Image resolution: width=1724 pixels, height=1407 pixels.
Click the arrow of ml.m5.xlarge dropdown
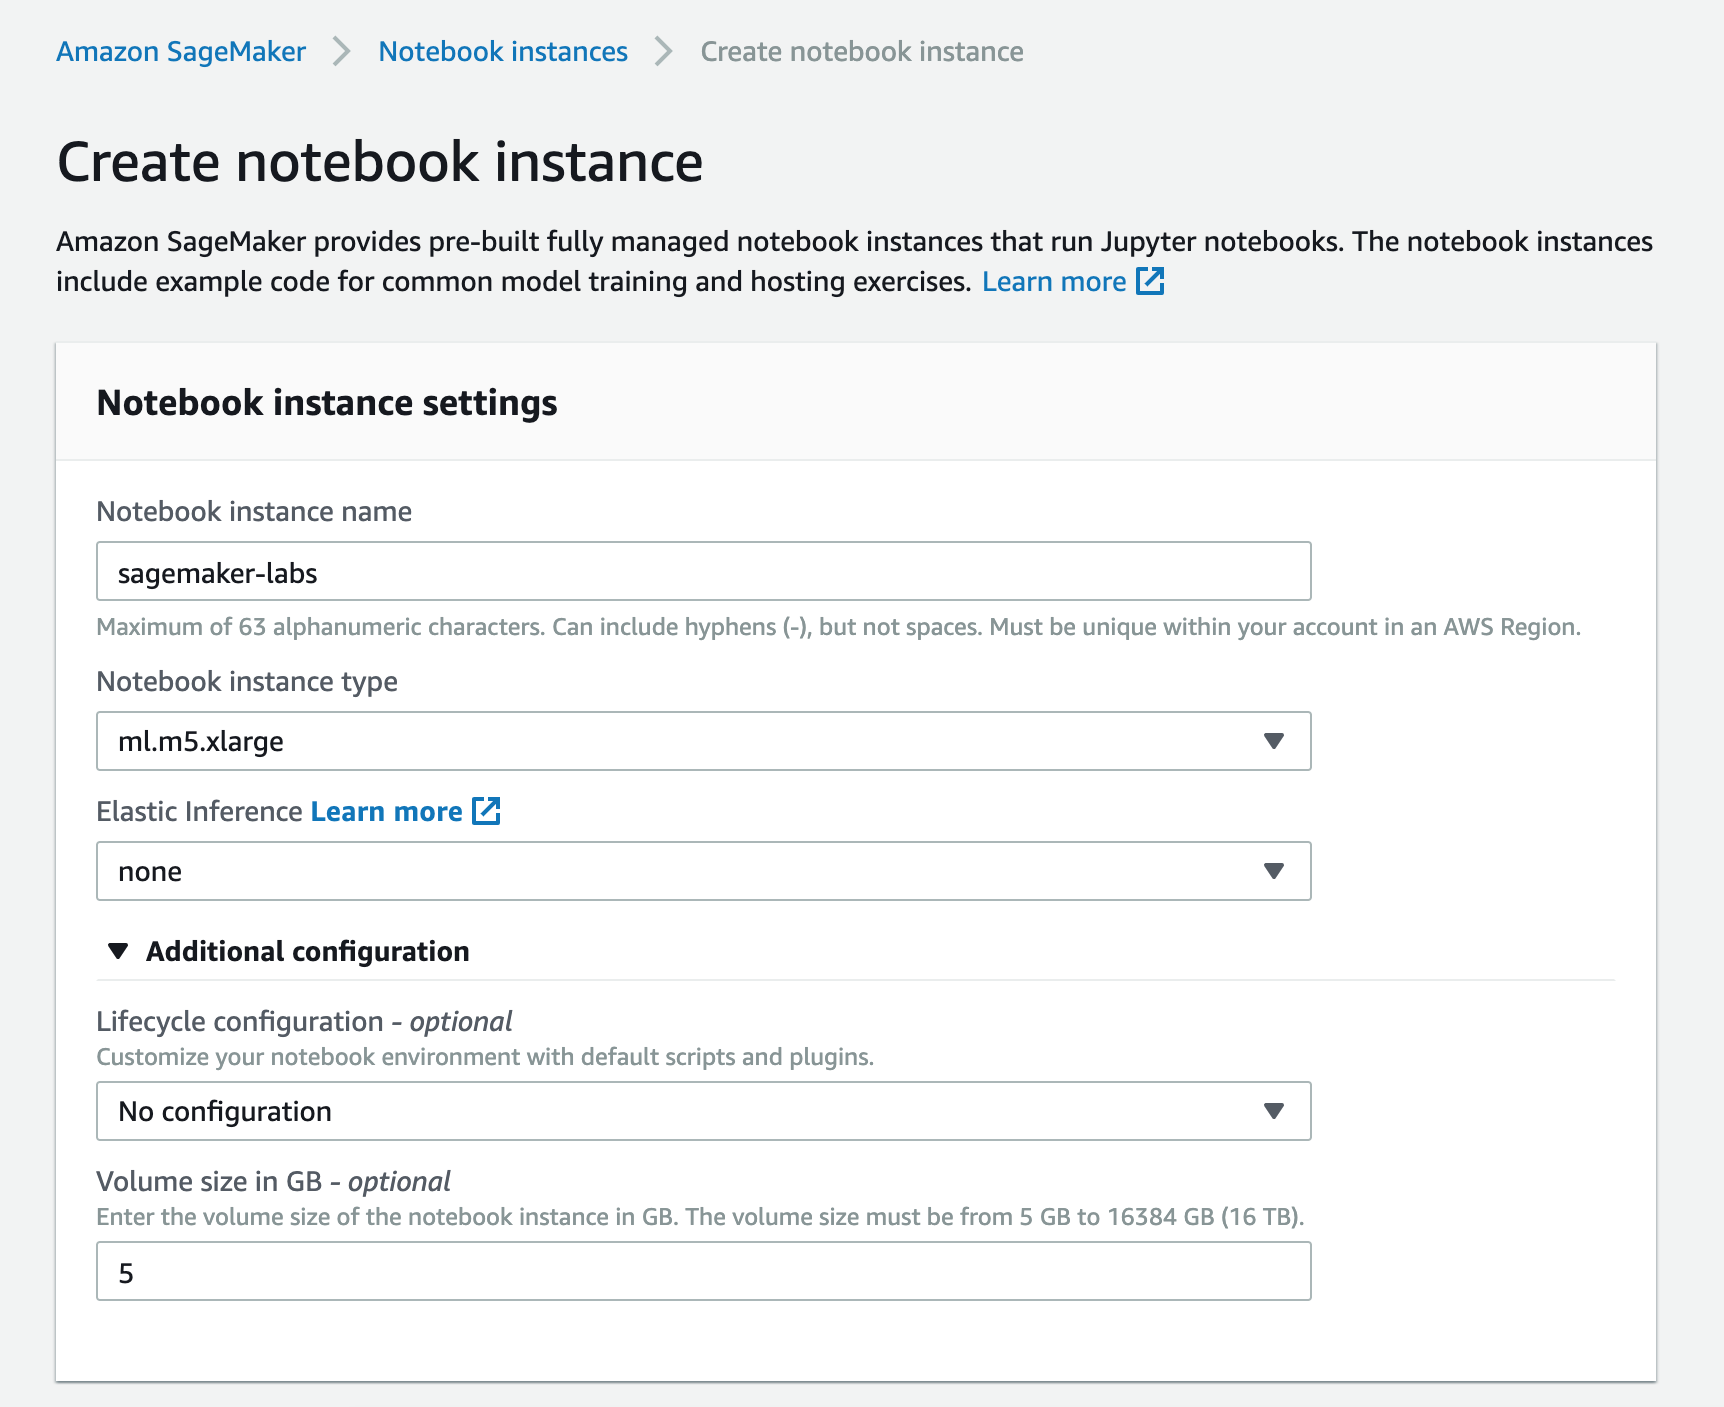pyautogui.click(x=1273, y=741)
